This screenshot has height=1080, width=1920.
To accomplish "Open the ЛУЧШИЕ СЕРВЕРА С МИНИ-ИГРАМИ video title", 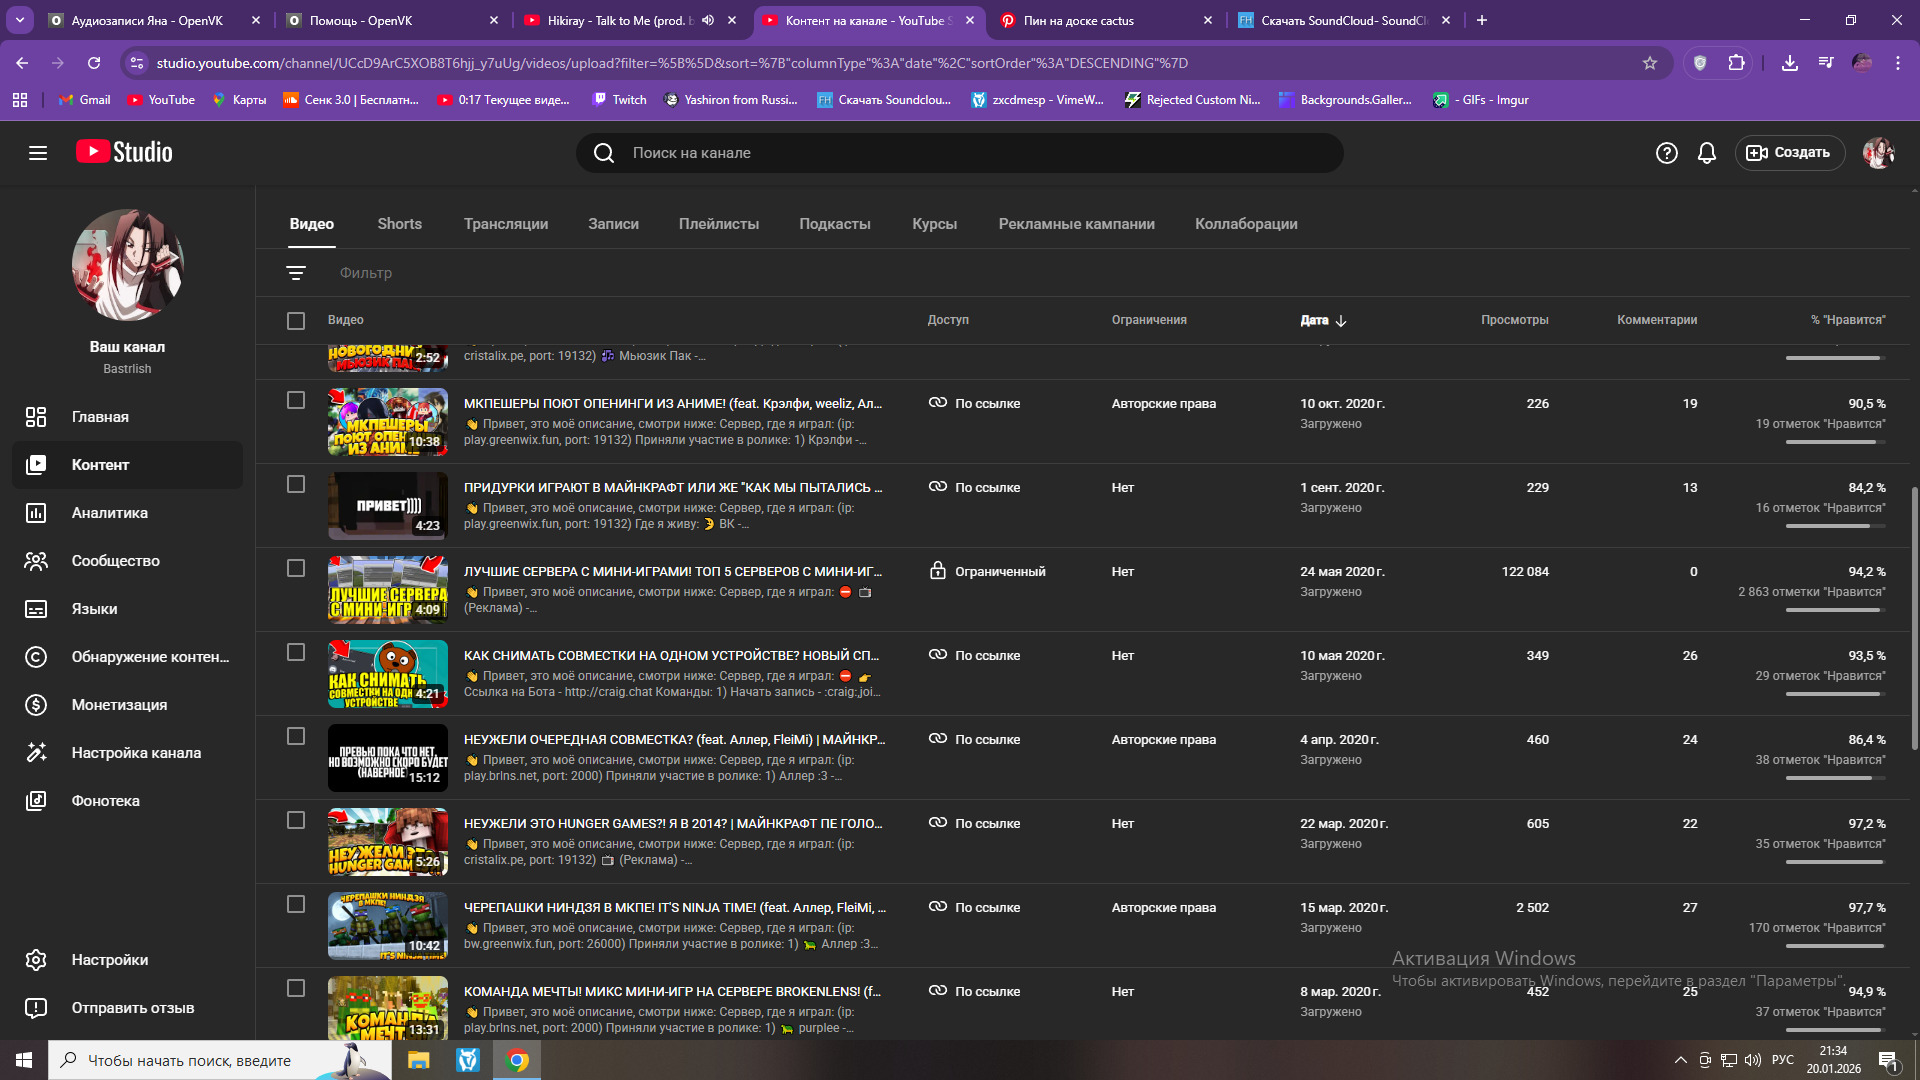I will [x=672, y=572].
